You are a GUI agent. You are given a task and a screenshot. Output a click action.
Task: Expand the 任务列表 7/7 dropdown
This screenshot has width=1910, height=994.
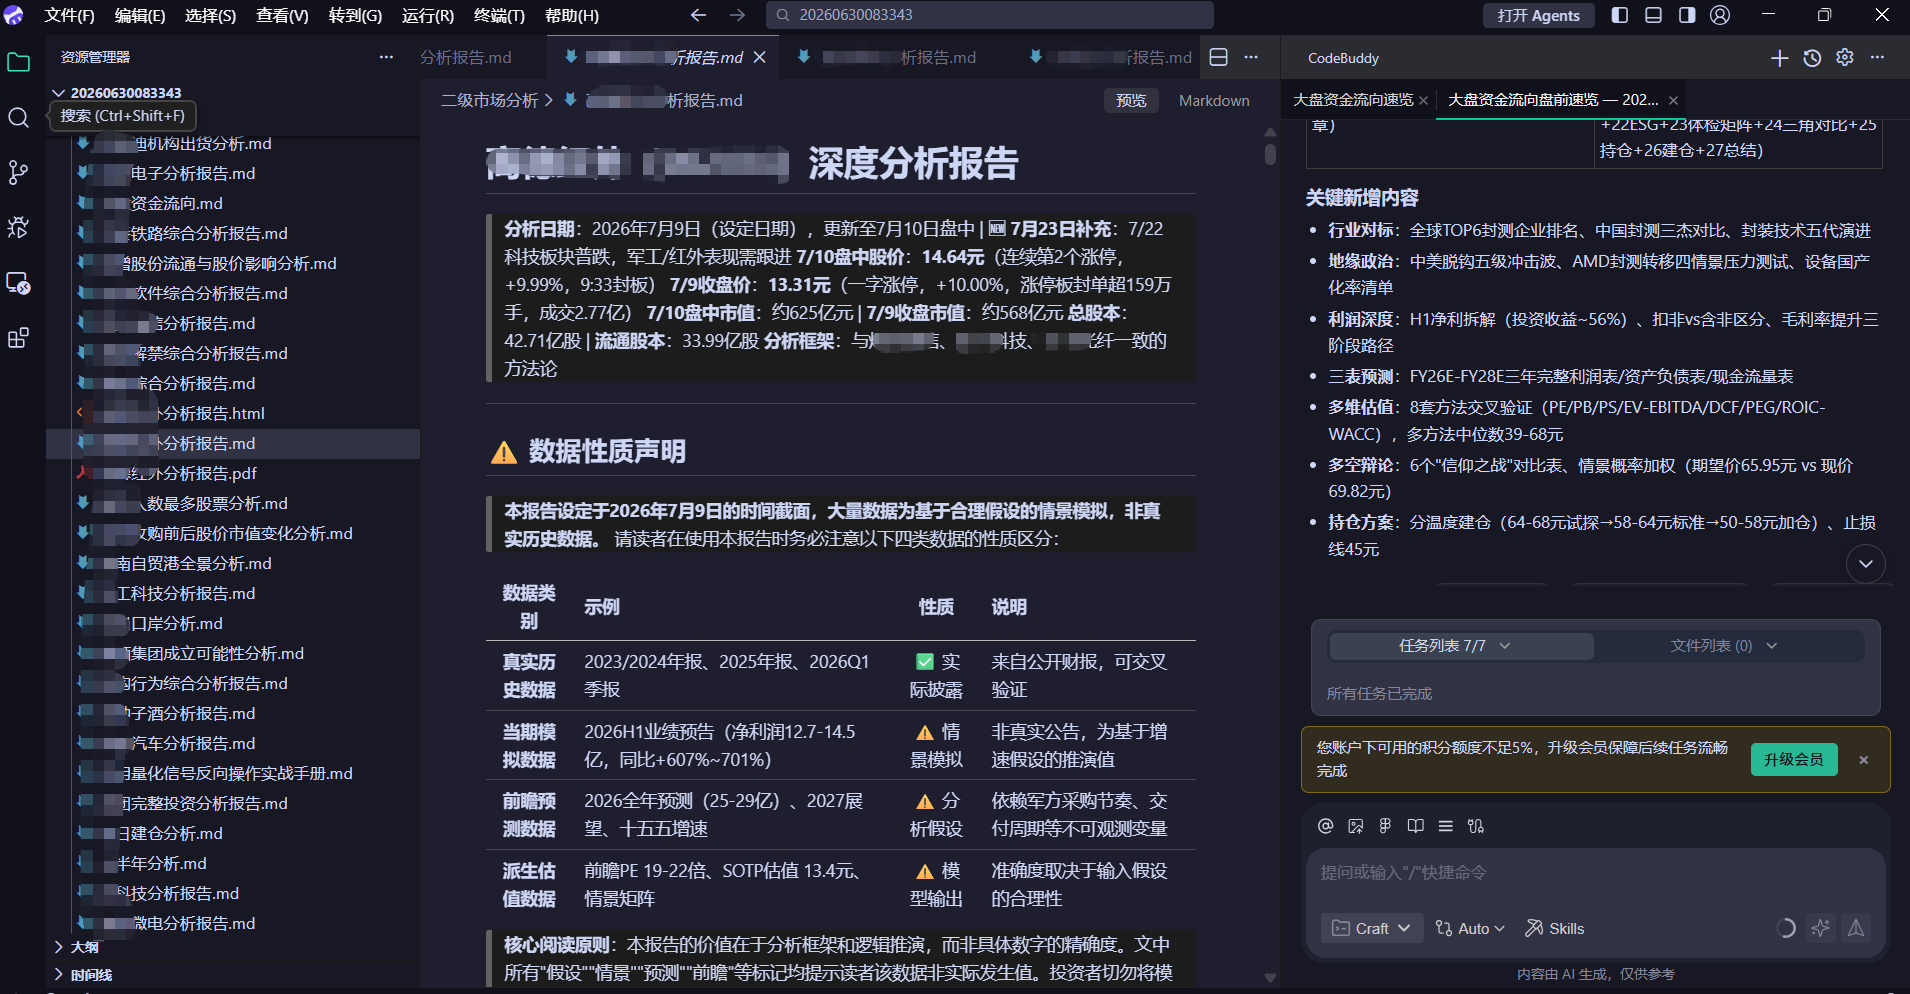pos(1461,646)
